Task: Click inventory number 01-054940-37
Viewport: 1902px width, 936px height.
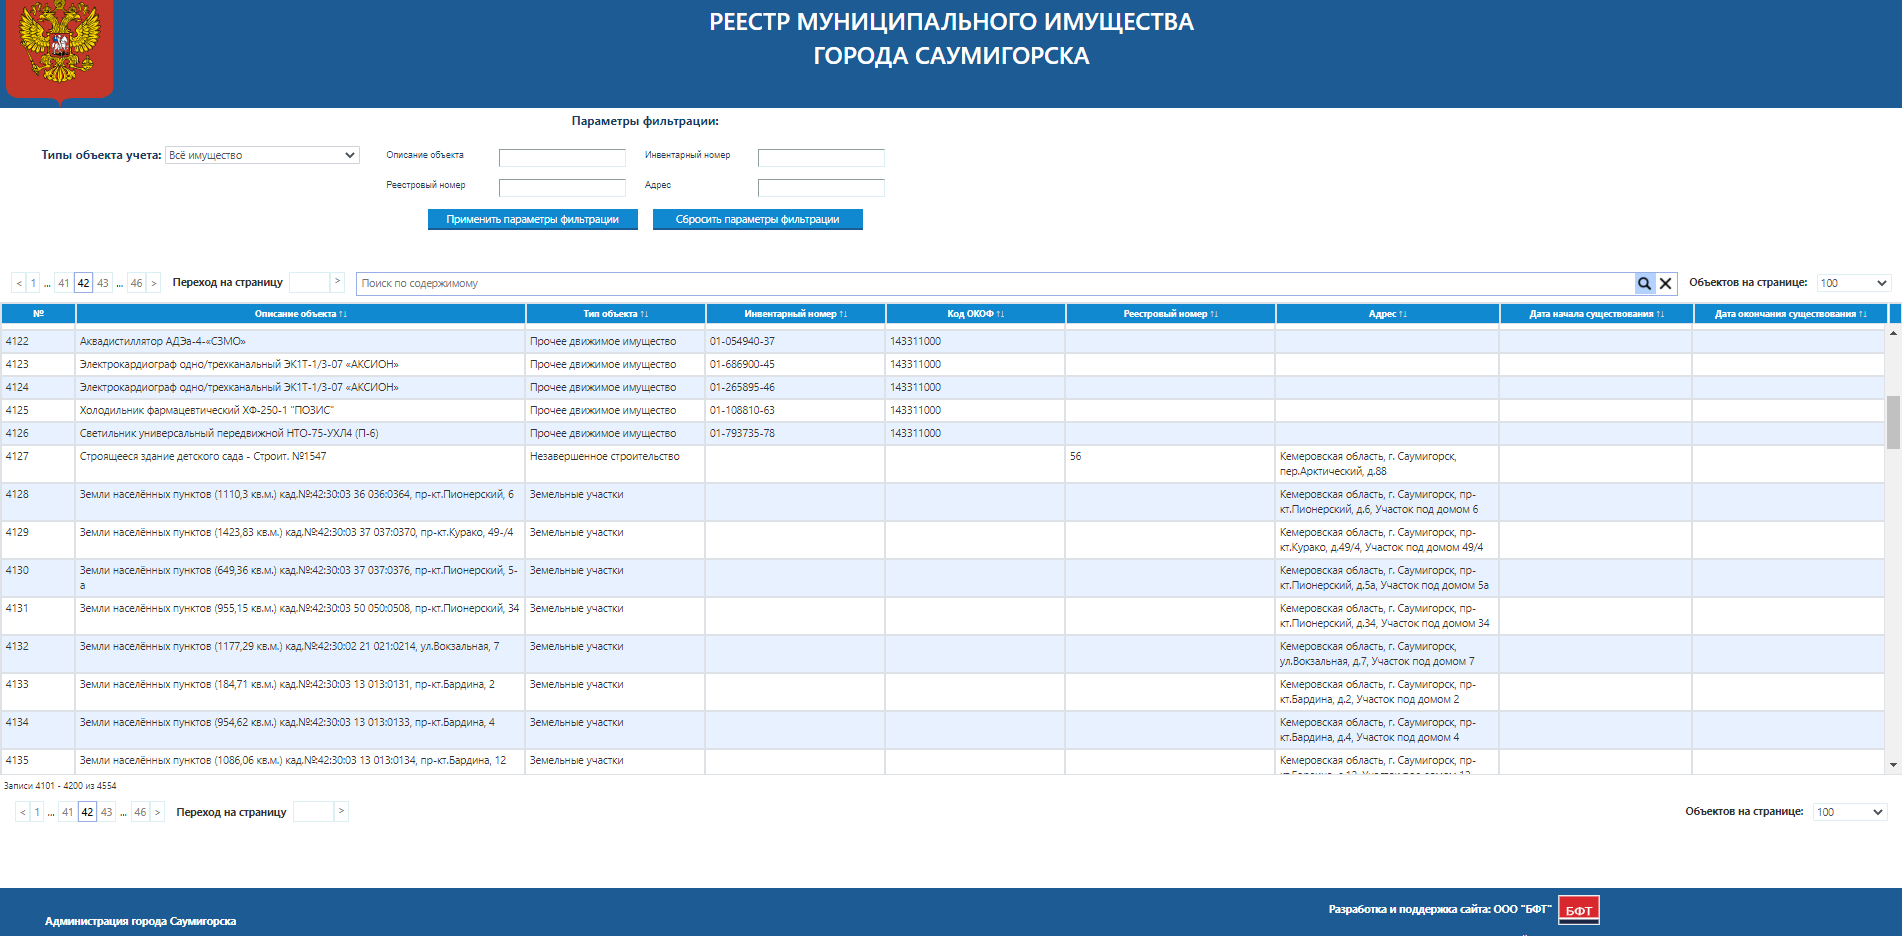Action: point(742,341)
